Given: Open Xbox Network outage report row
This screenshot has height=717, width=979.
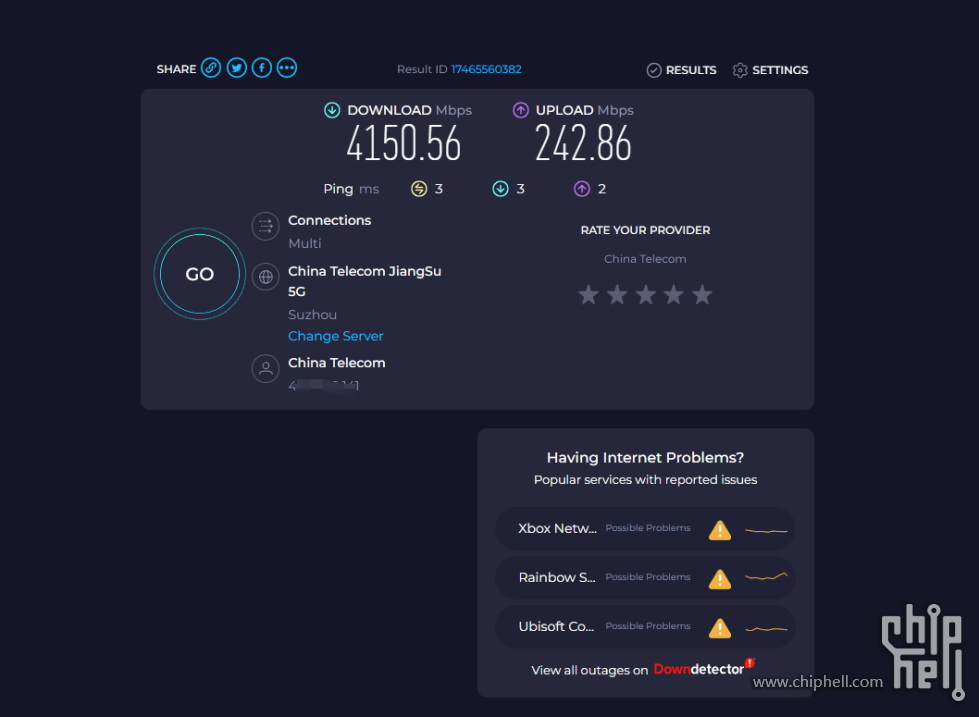Looking at the screenshot, I should (645, 529).
